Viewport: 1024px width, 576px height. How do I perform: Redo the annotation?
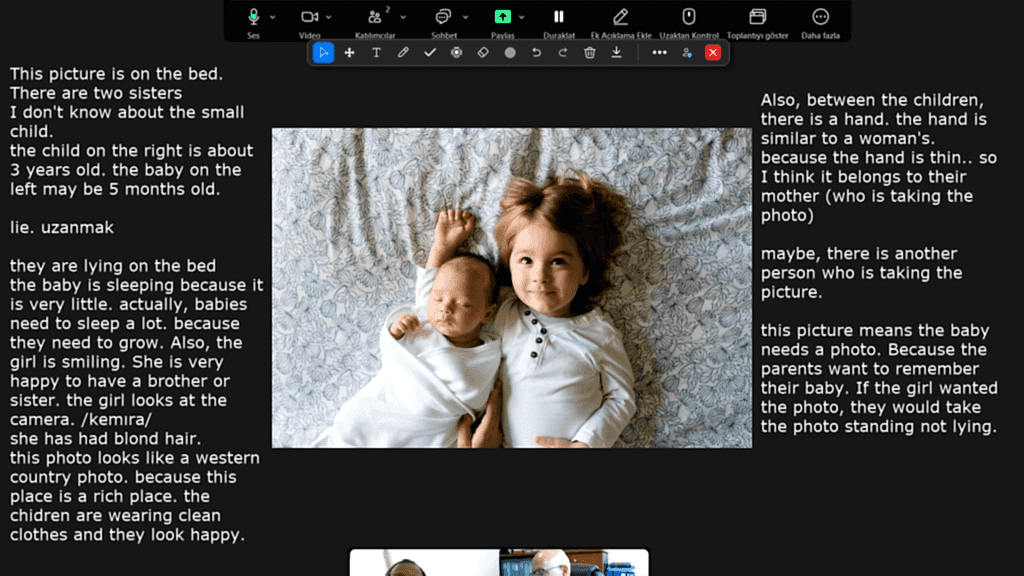pos(563,53)
